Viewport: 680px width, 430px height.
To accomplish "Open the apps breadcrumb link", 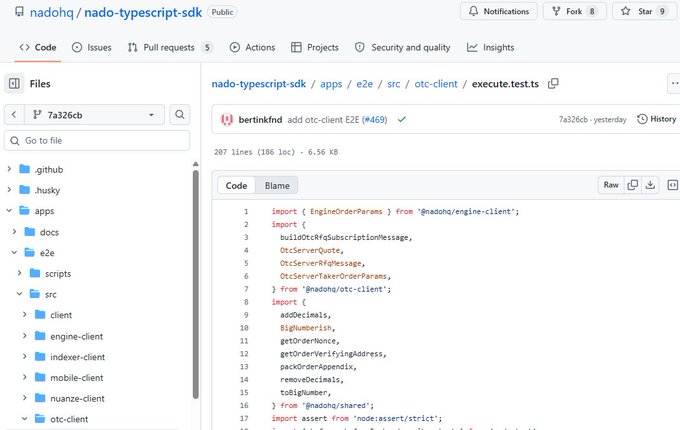I will pyautogui.click(x=331, y=84).
